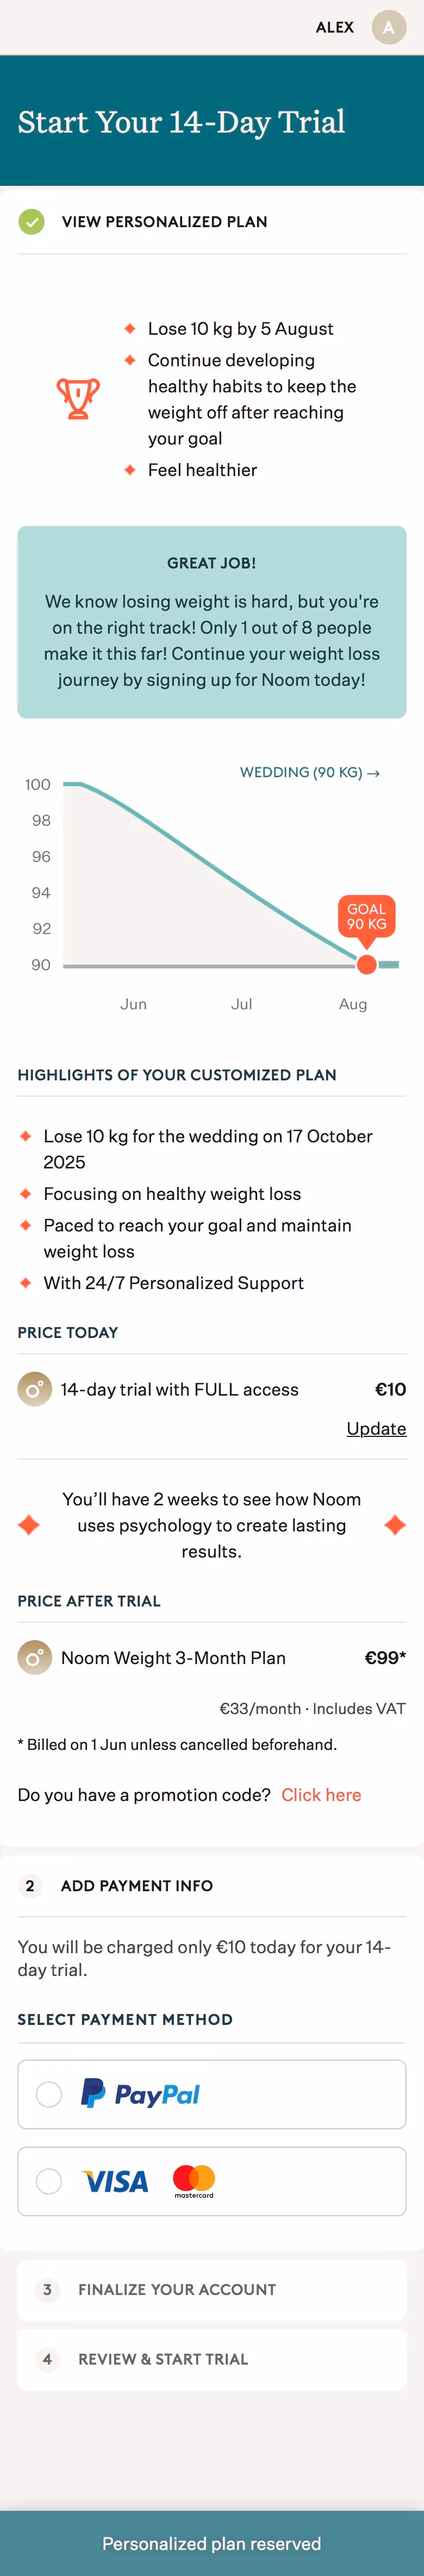Click the Update link under trial price
The height and width of the screenshot is (2576, 424).
click(x=376, y=1428)
